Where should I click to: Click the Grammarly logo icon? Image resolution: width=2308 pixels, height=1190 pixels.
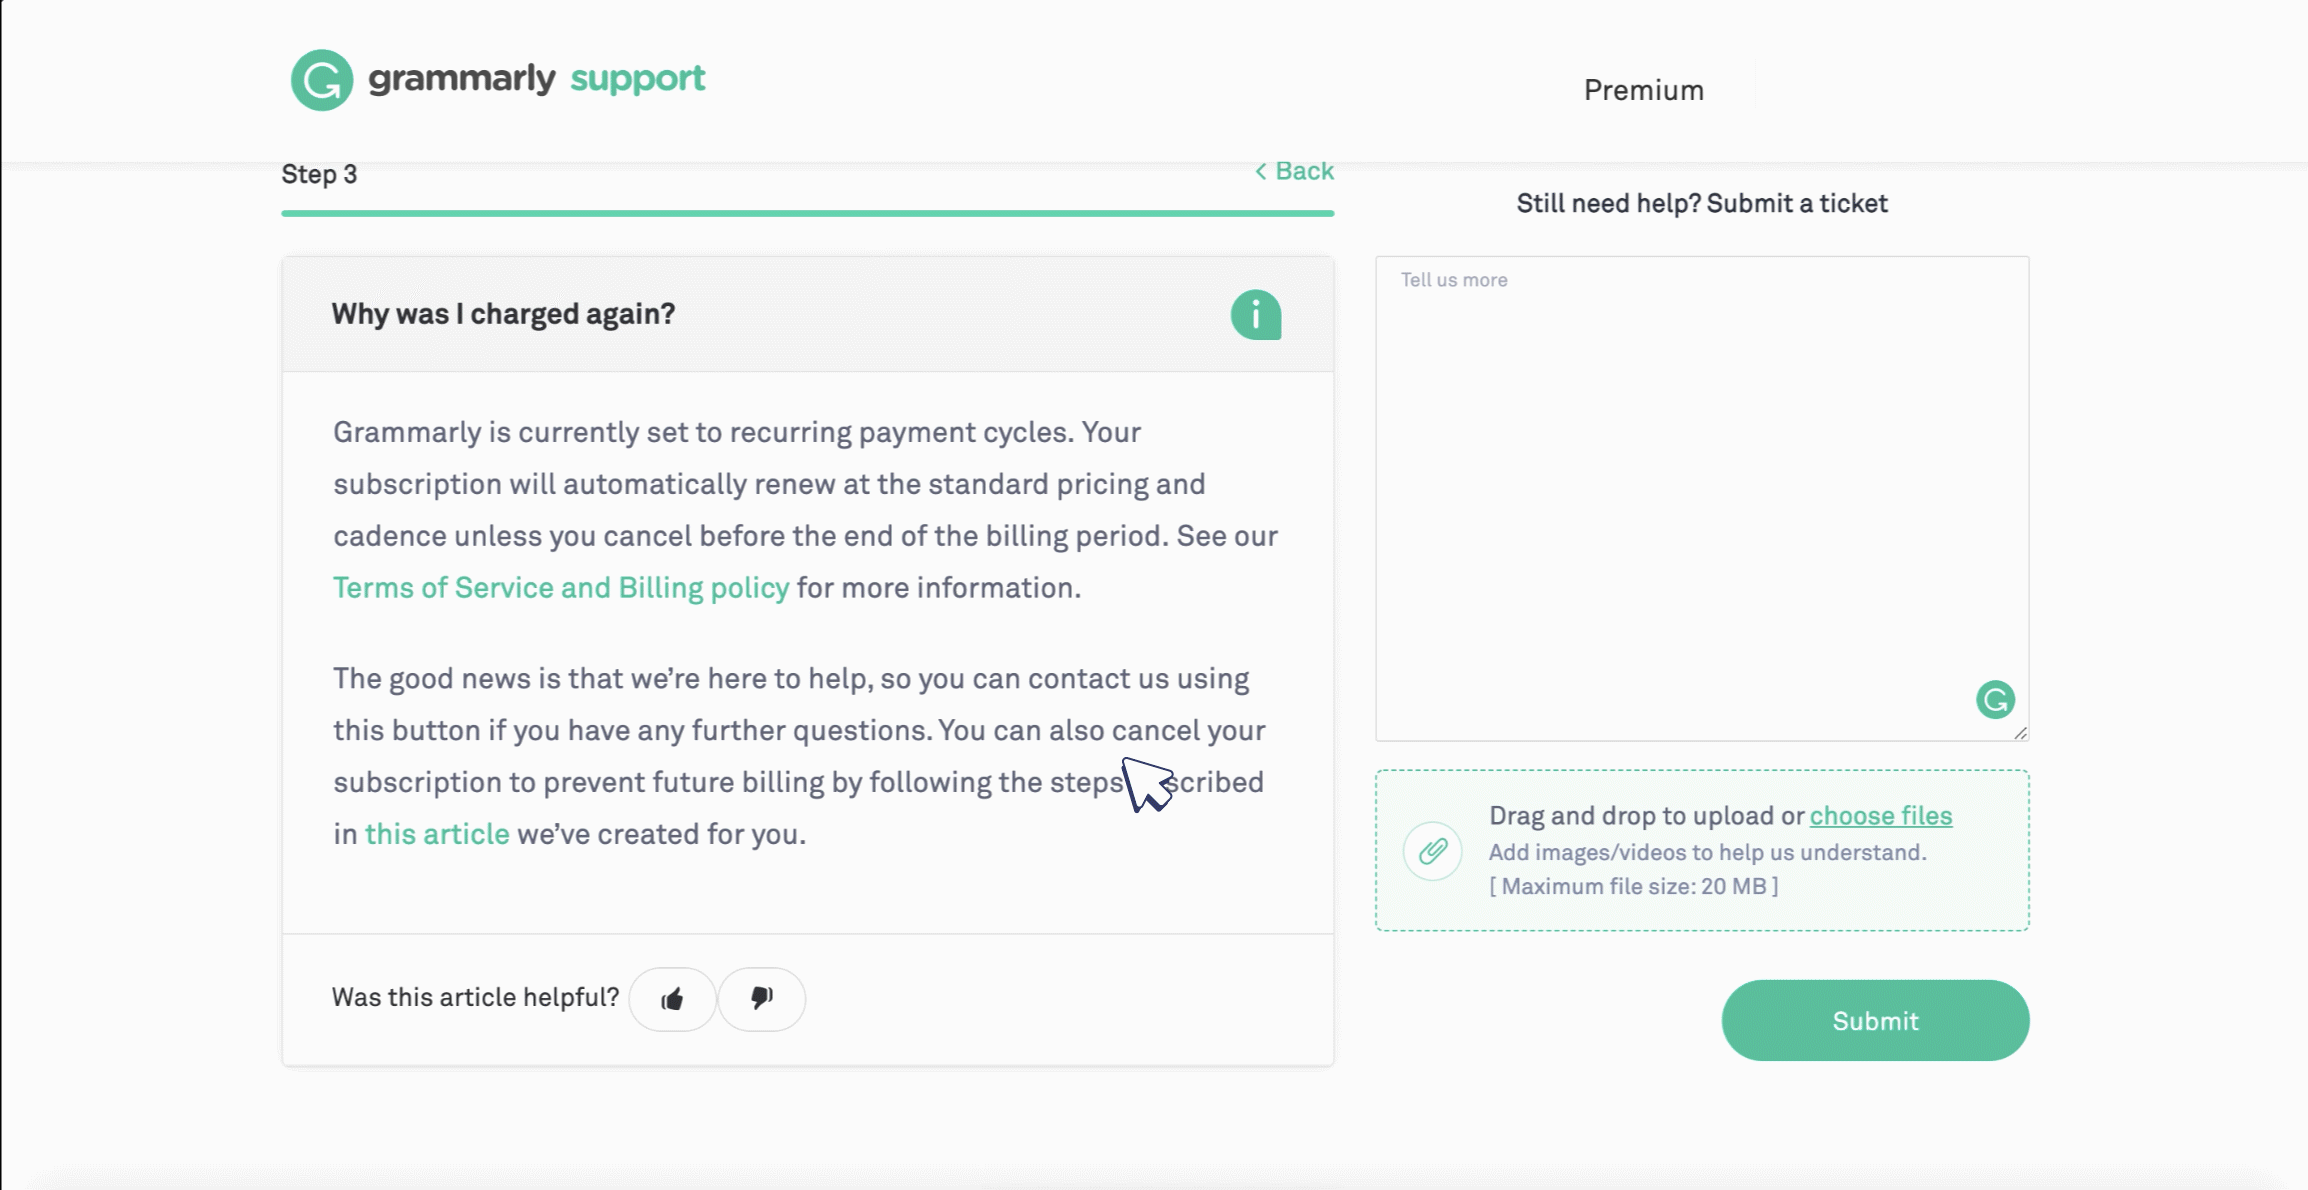[x=322, y=80]
